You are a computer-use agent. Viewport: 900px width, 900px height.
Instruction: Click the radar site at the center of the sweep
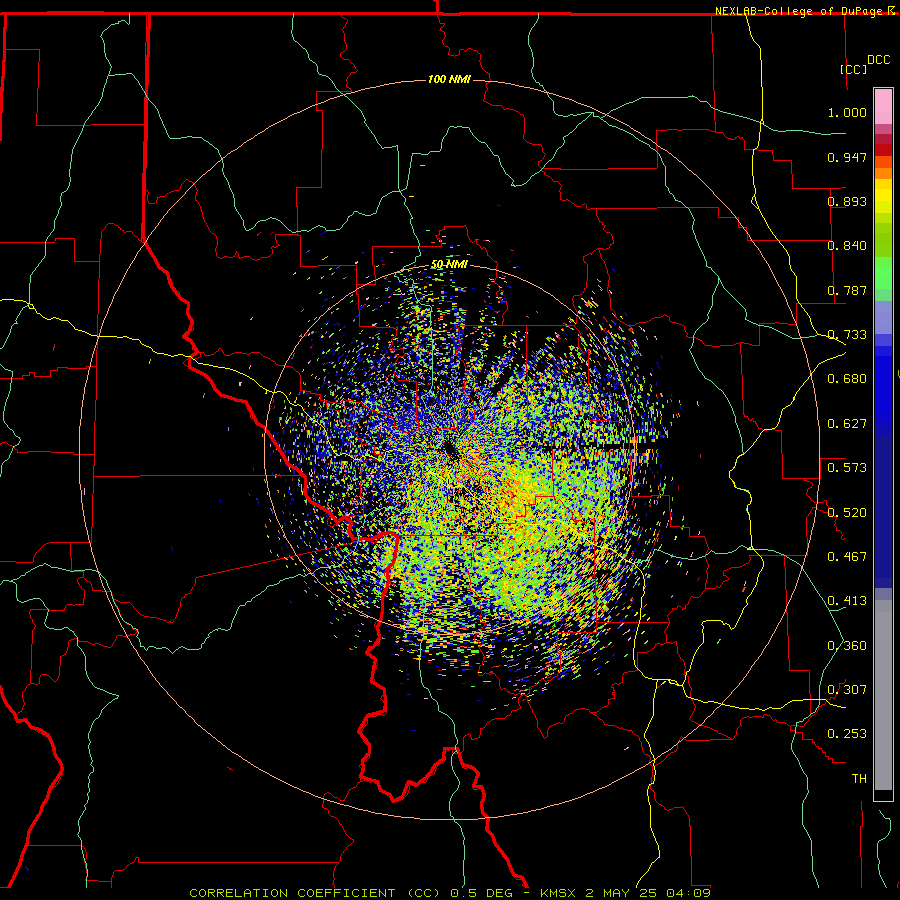(x=451, y=449)
